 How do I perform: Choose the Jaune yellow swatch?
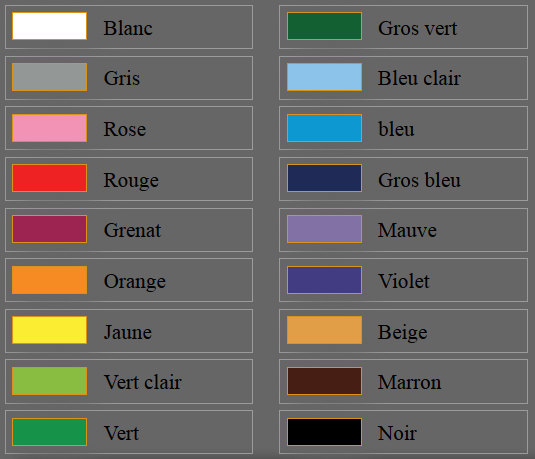tap(49, 330)
